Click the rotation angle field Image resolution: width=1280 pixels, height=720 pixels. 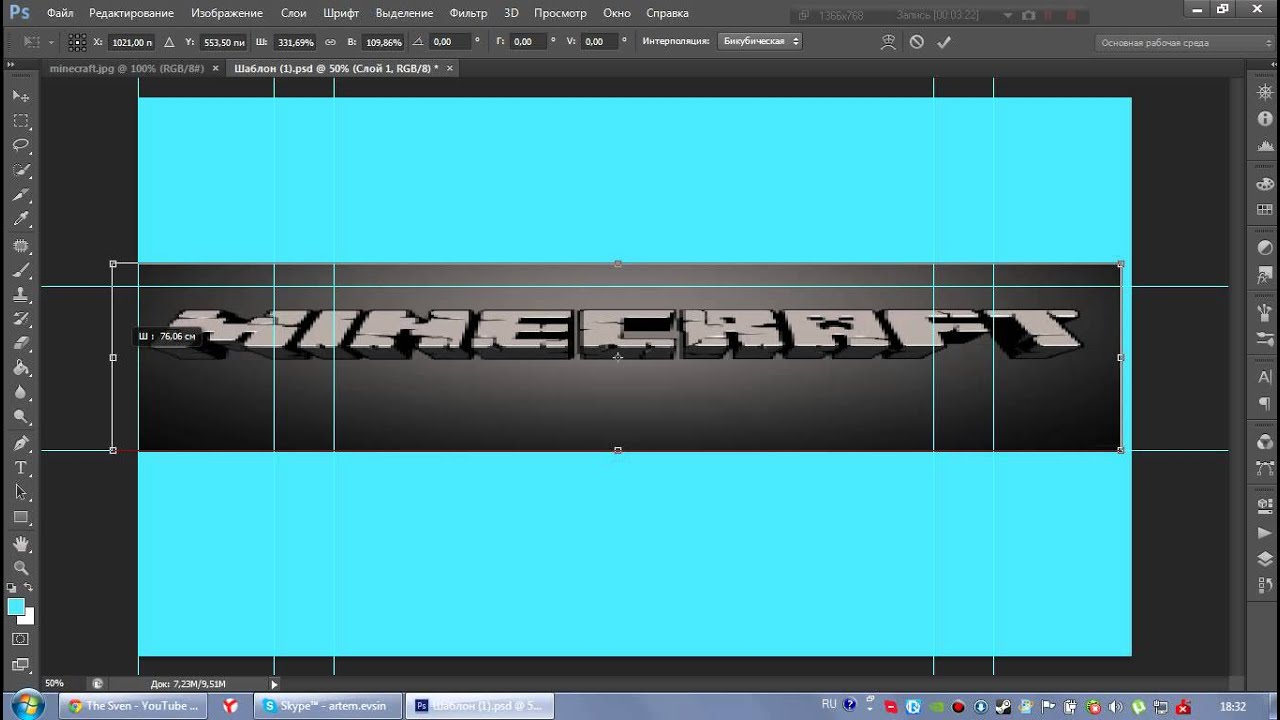[x=450, y=42]
